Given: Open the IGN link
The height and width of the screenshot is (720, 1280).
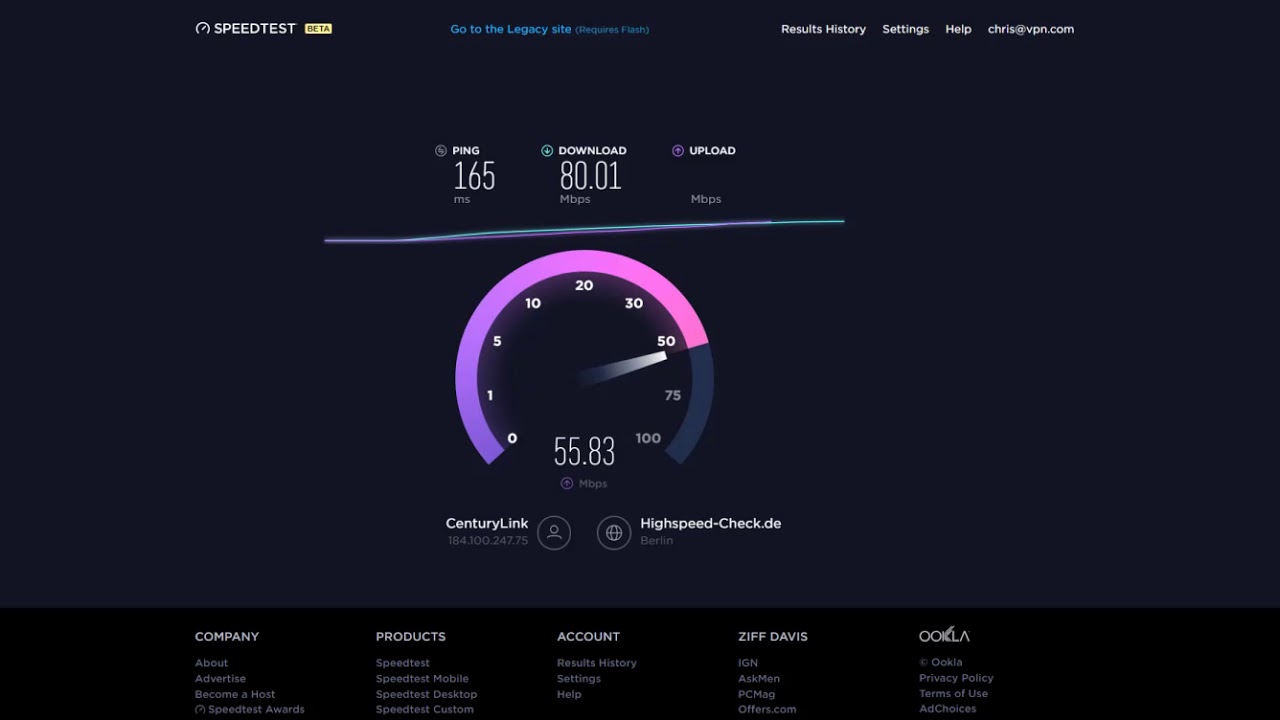Looking at the screenshot, I should click(748, 663).
